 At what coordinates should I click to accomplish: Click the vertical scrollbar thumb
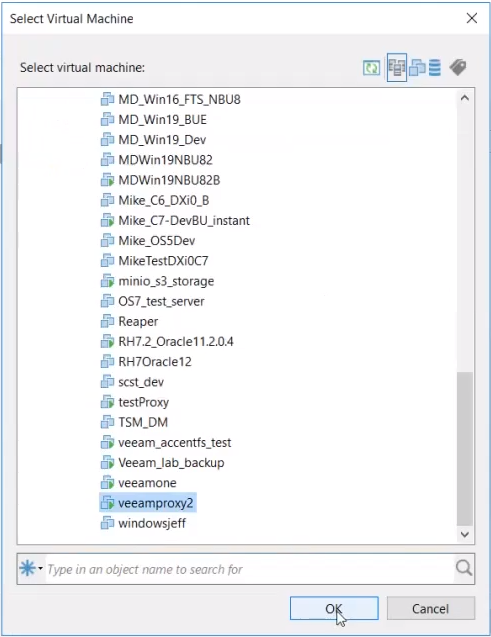click(x=465, y=448)
